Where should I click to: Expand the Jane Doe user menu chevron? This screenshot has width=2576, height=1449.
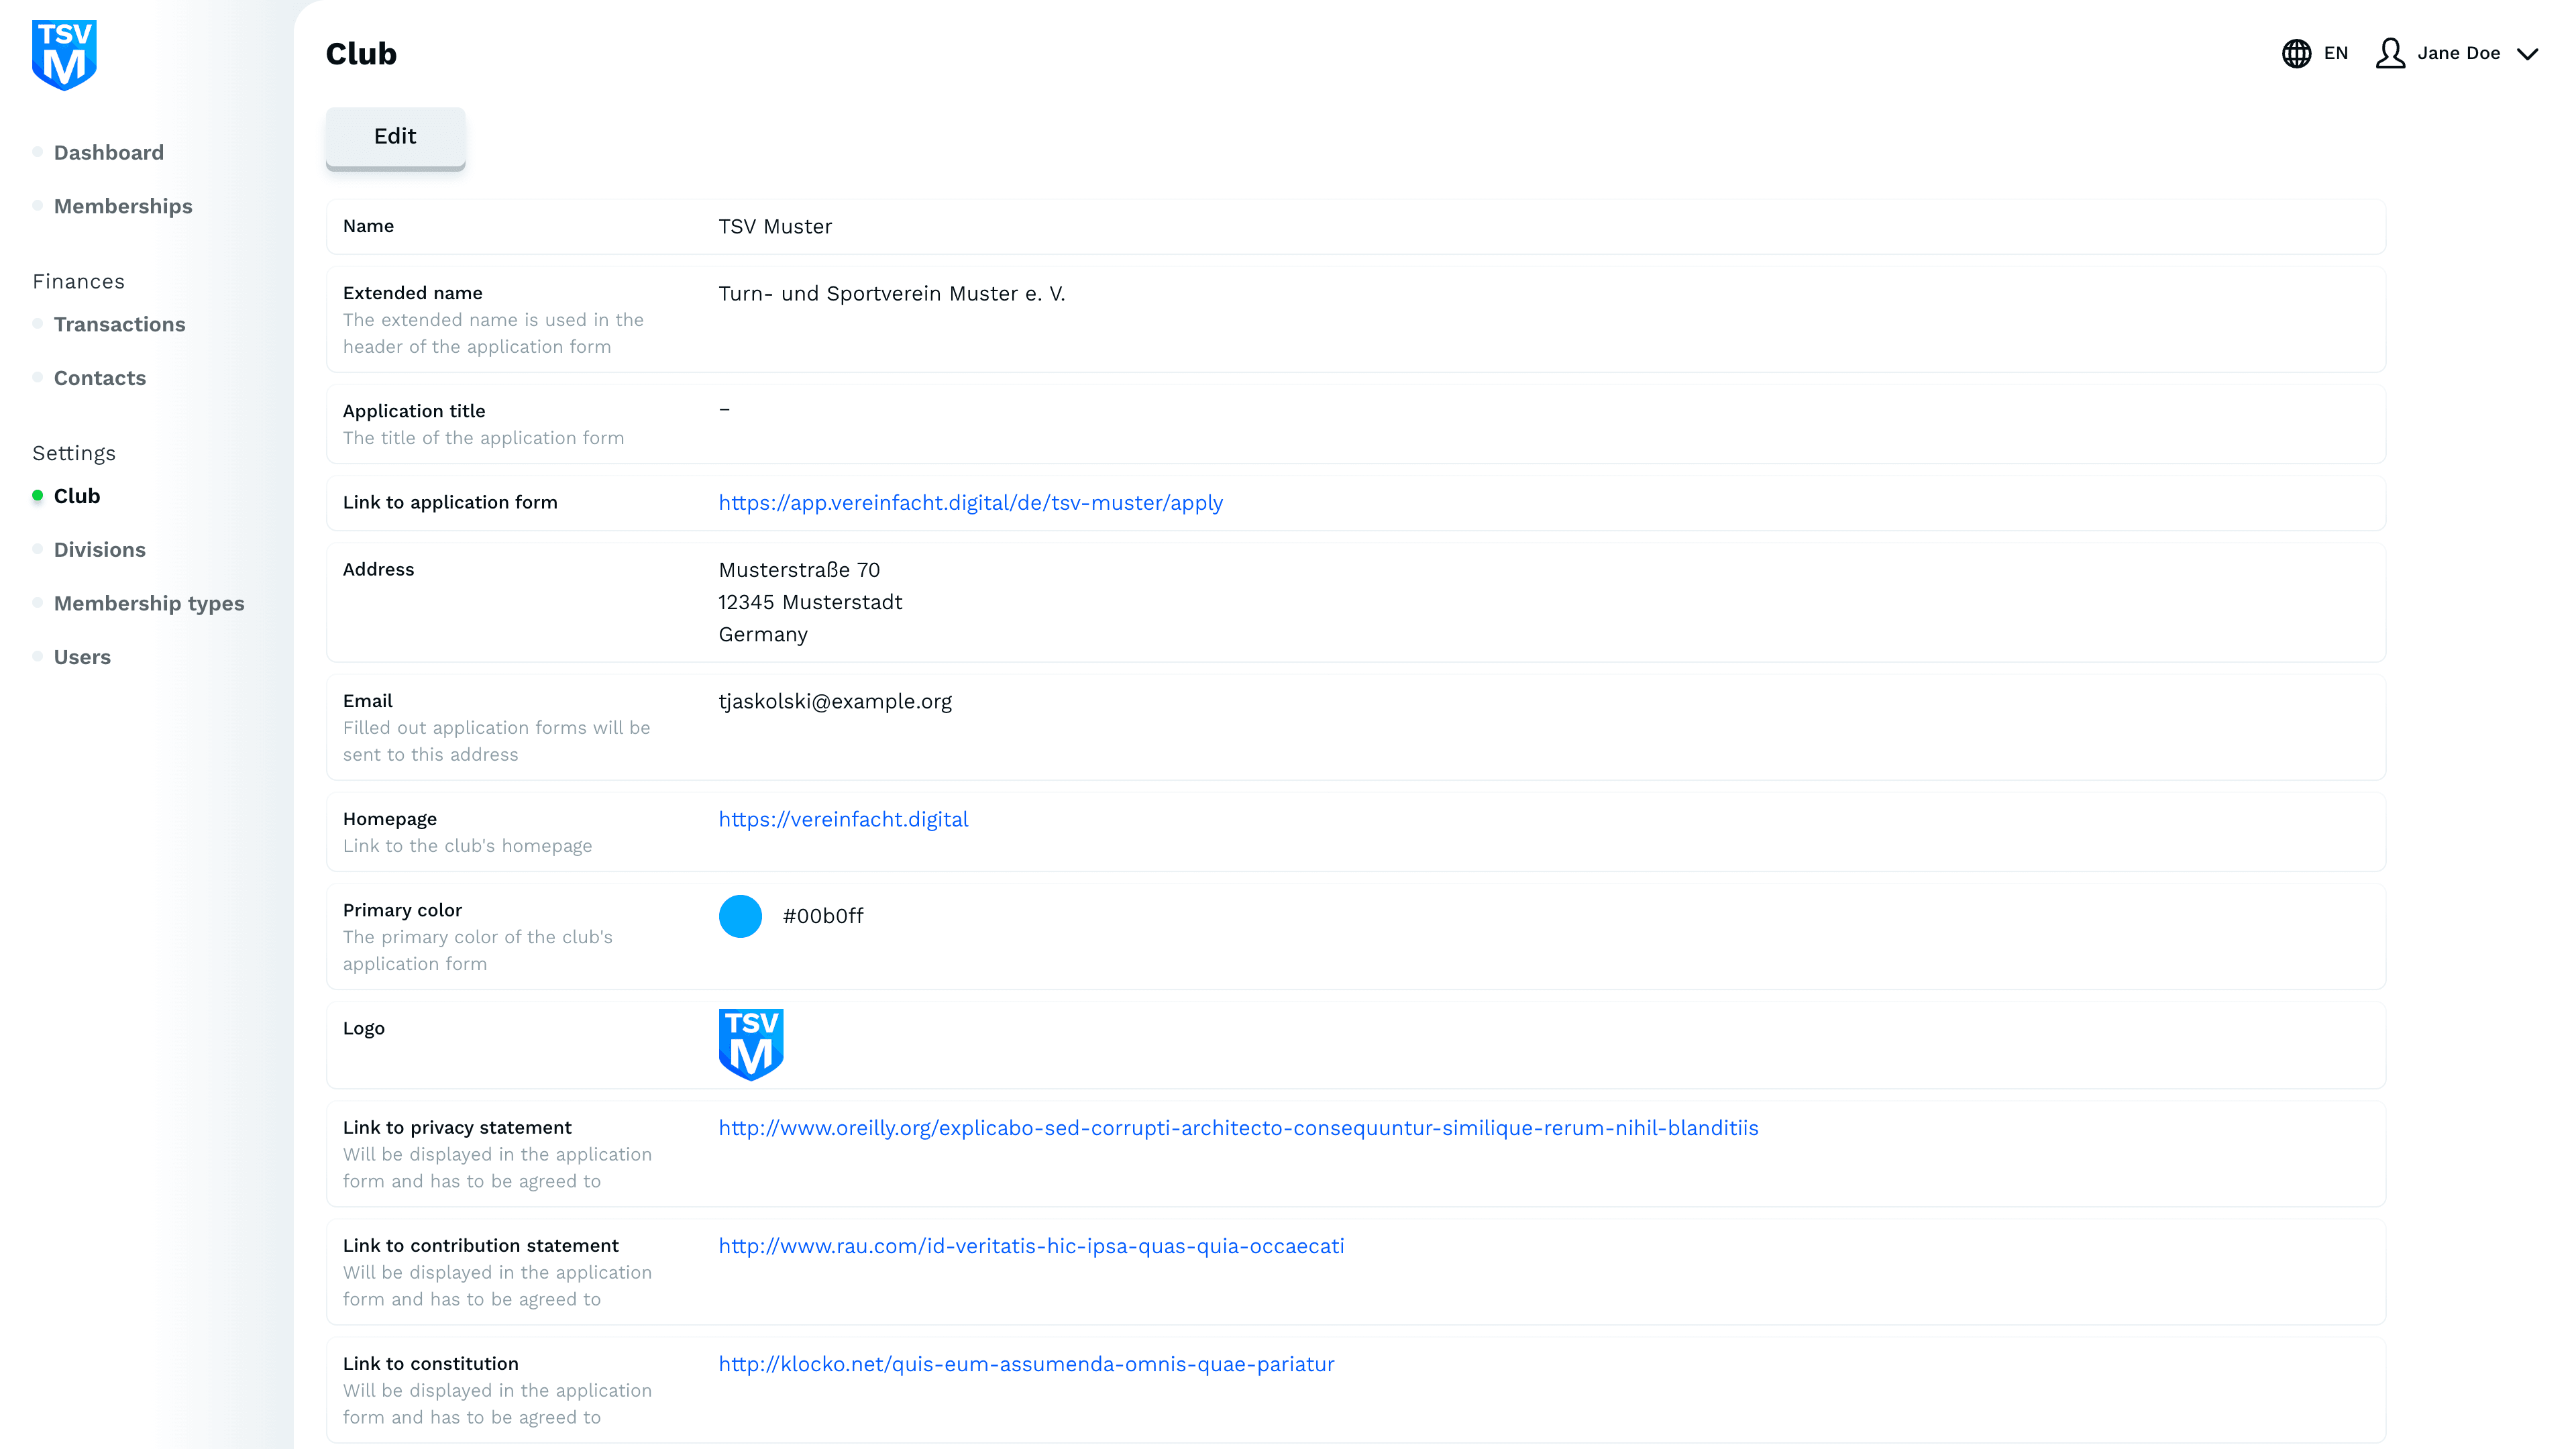point(2527,54)
